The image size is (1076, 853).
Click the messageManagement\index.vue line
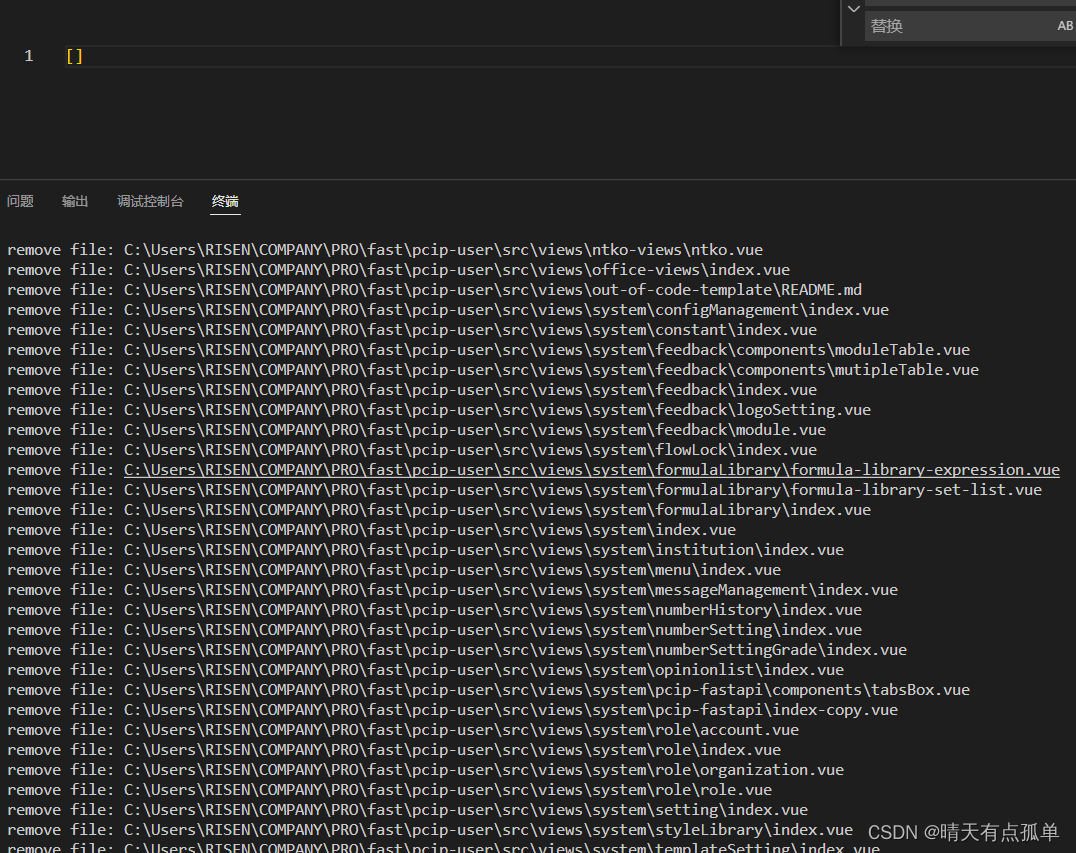pyautogui.click(x=452, y=589)
